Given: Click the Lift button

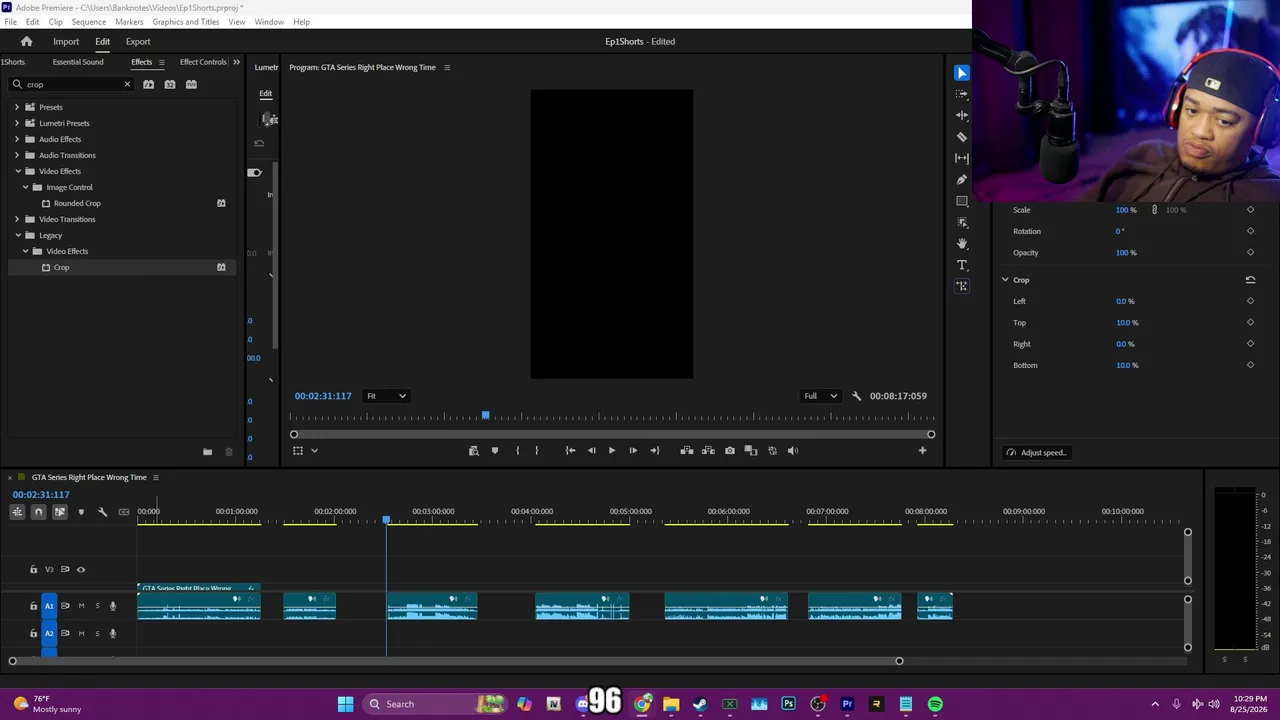Looking at the screenshot, I should click(x=687, y=451).
